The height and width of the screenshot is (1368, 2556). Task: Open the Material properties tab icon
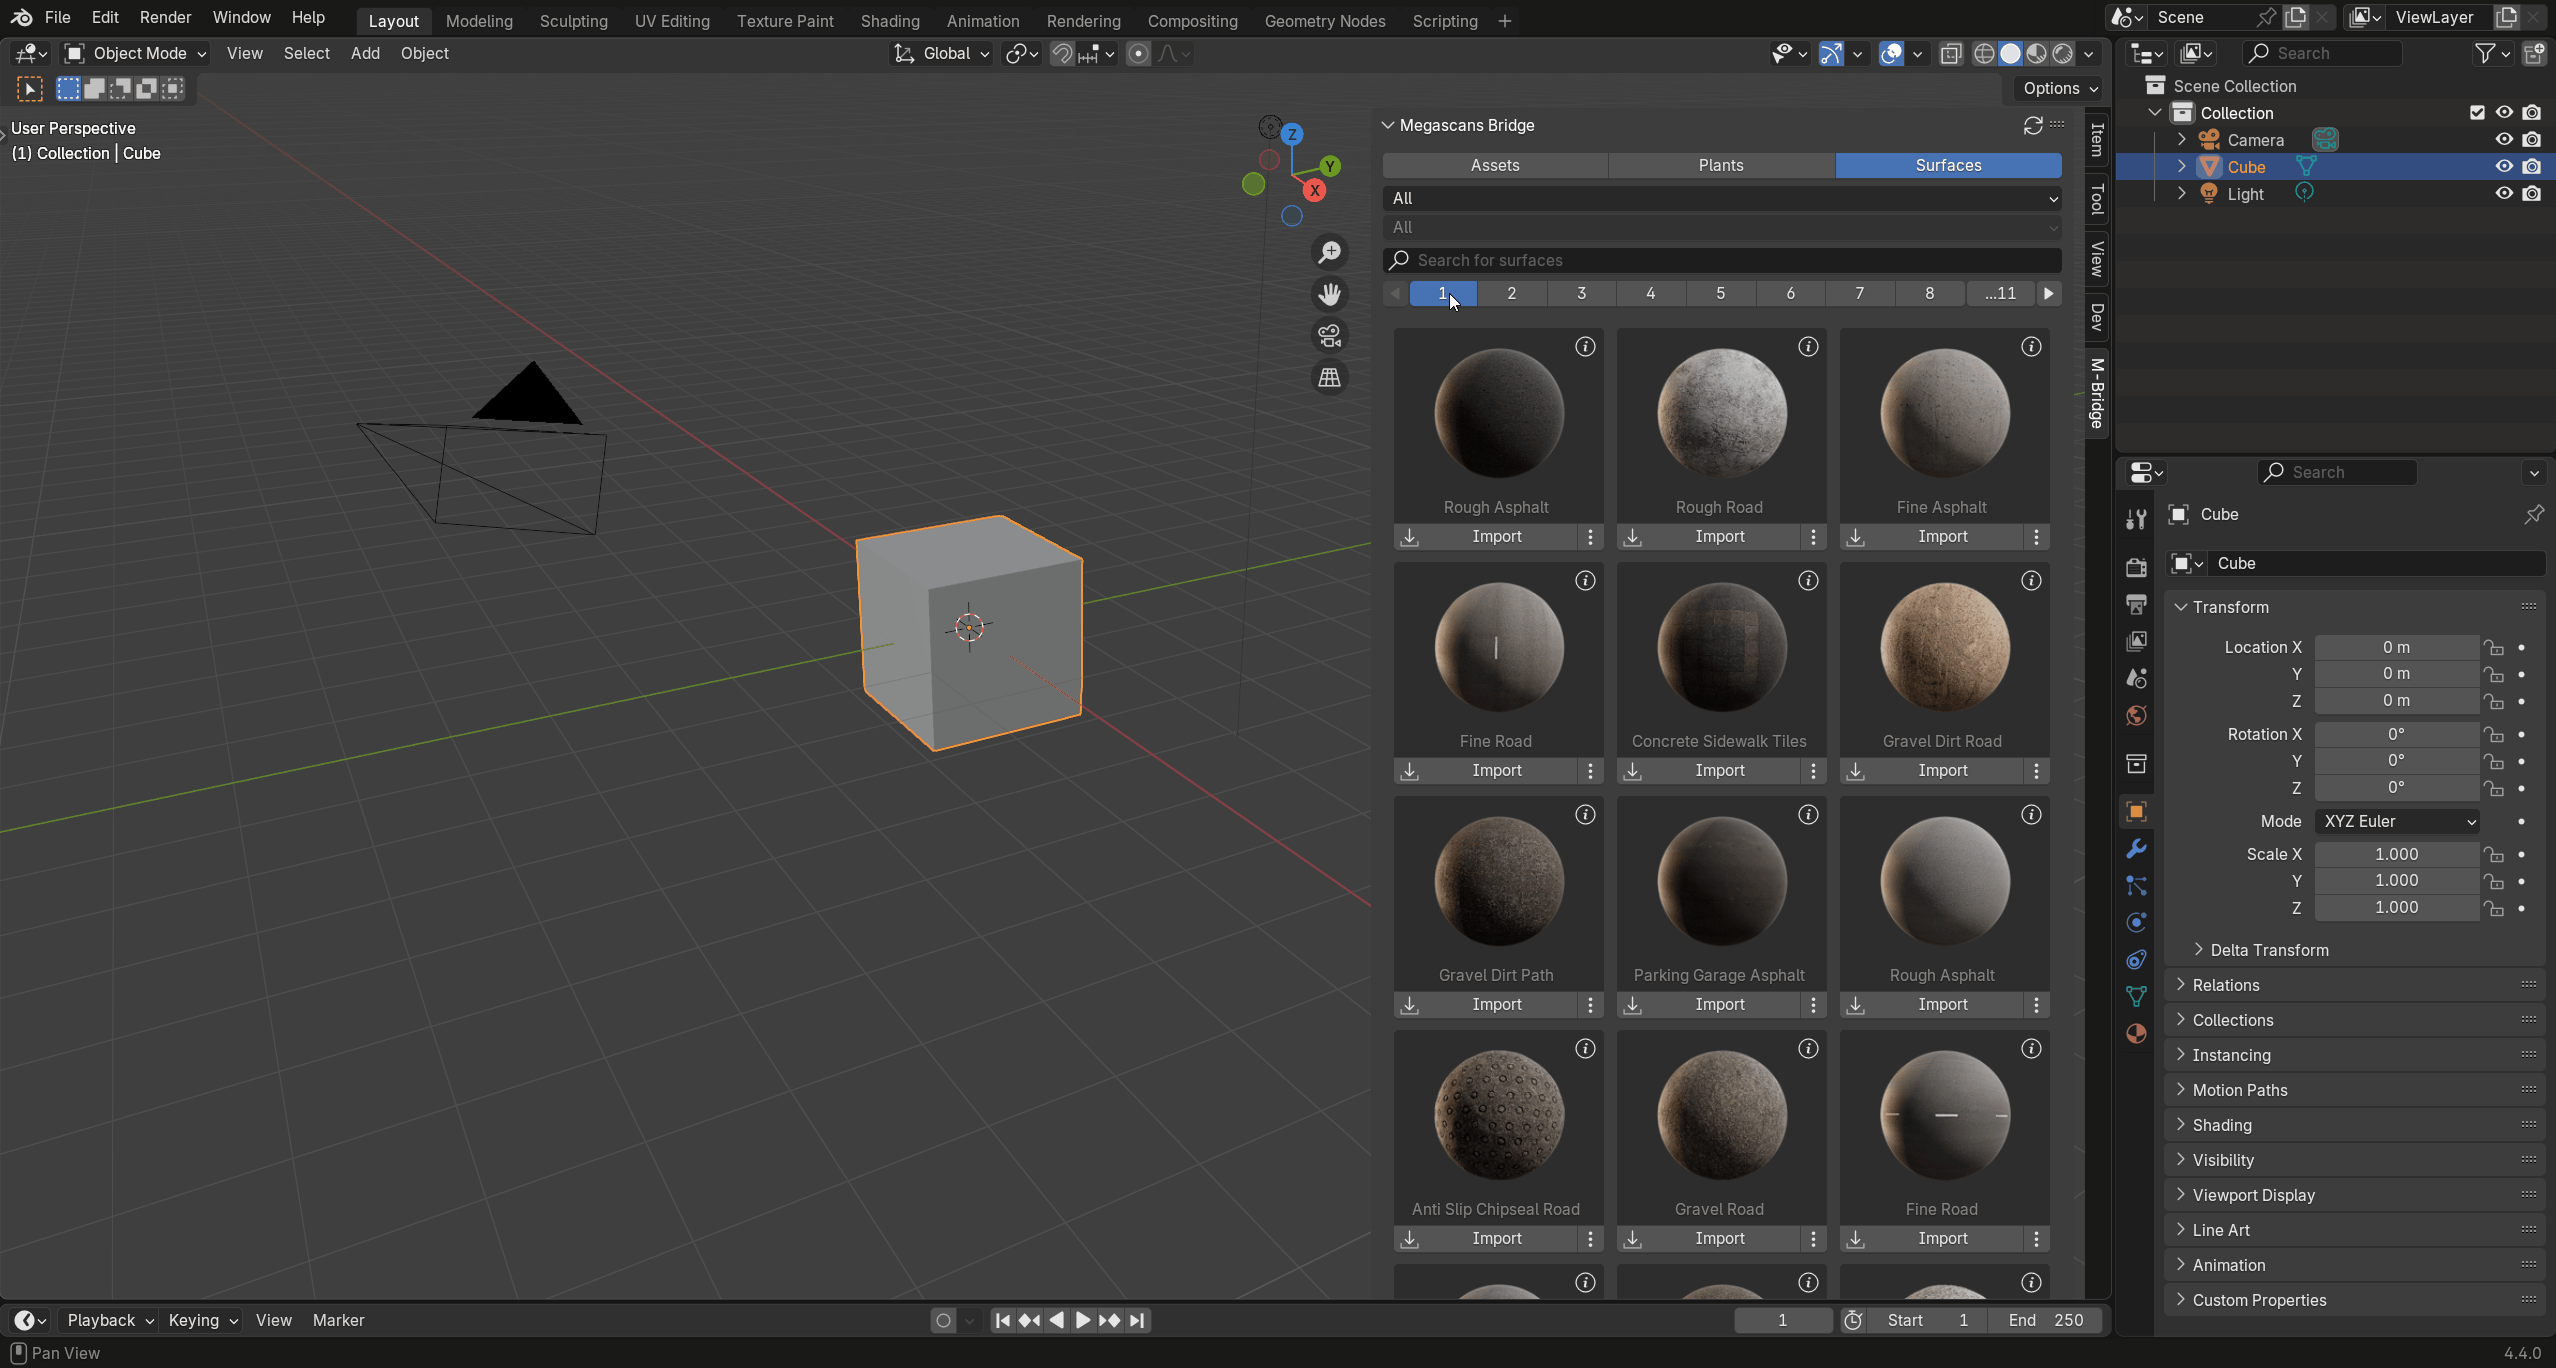[2136, 1033]
